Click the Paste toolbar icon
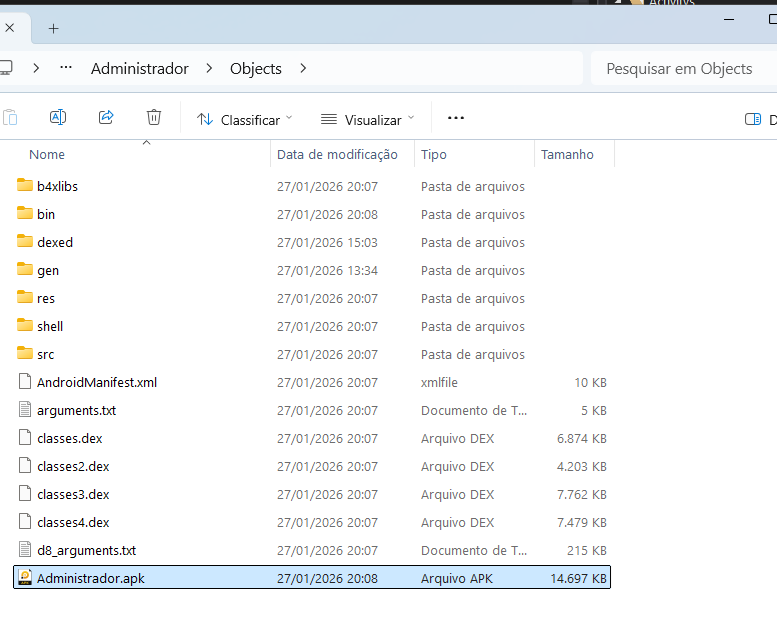Viewport: 778px width, 624px height. (10, 118)
